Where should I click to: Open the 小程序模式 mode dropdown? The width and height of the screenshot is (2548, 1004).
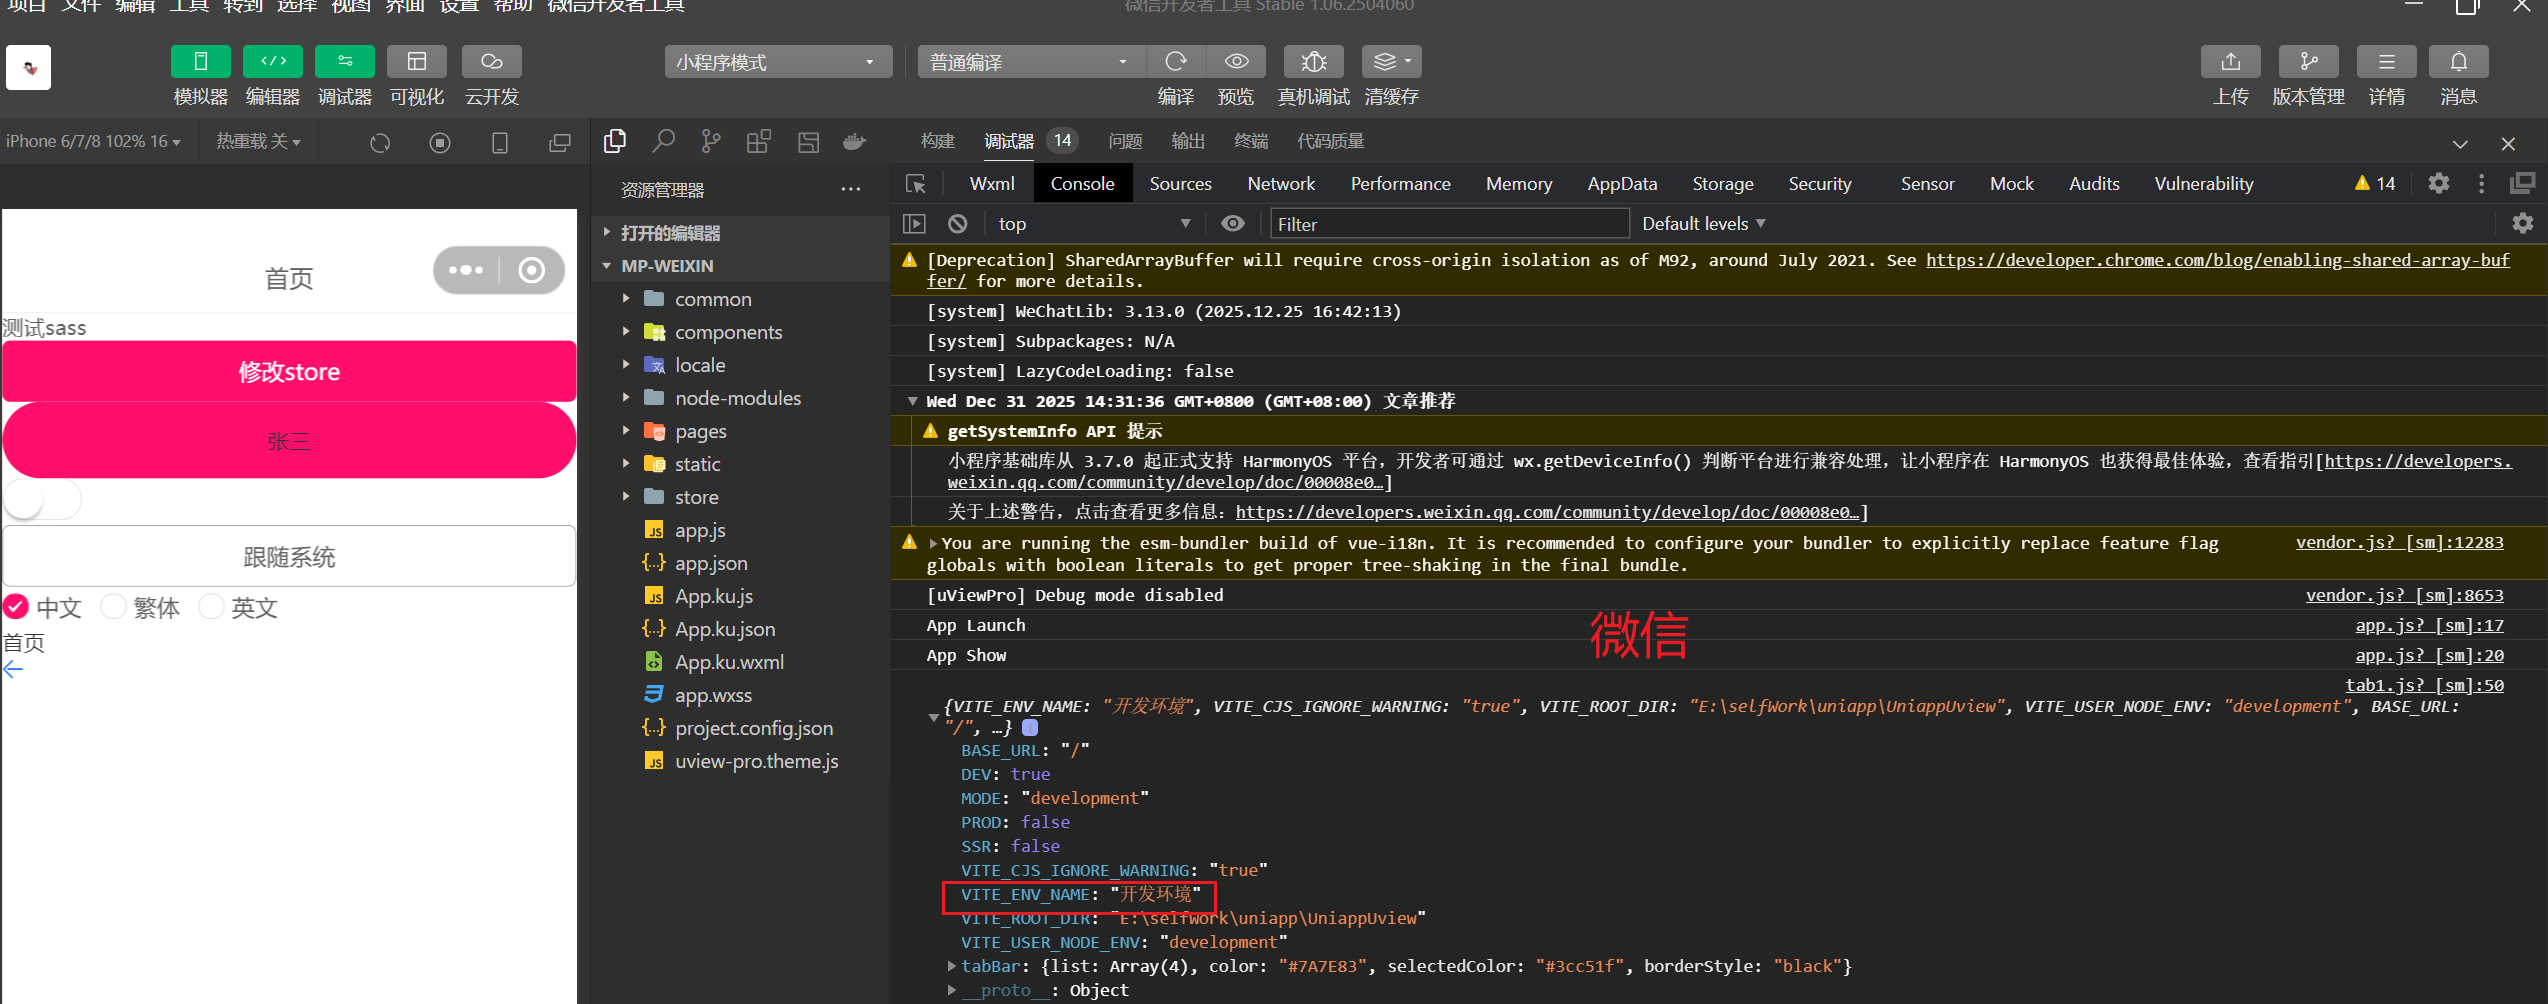pyautogui.click(x=778, y=62)
